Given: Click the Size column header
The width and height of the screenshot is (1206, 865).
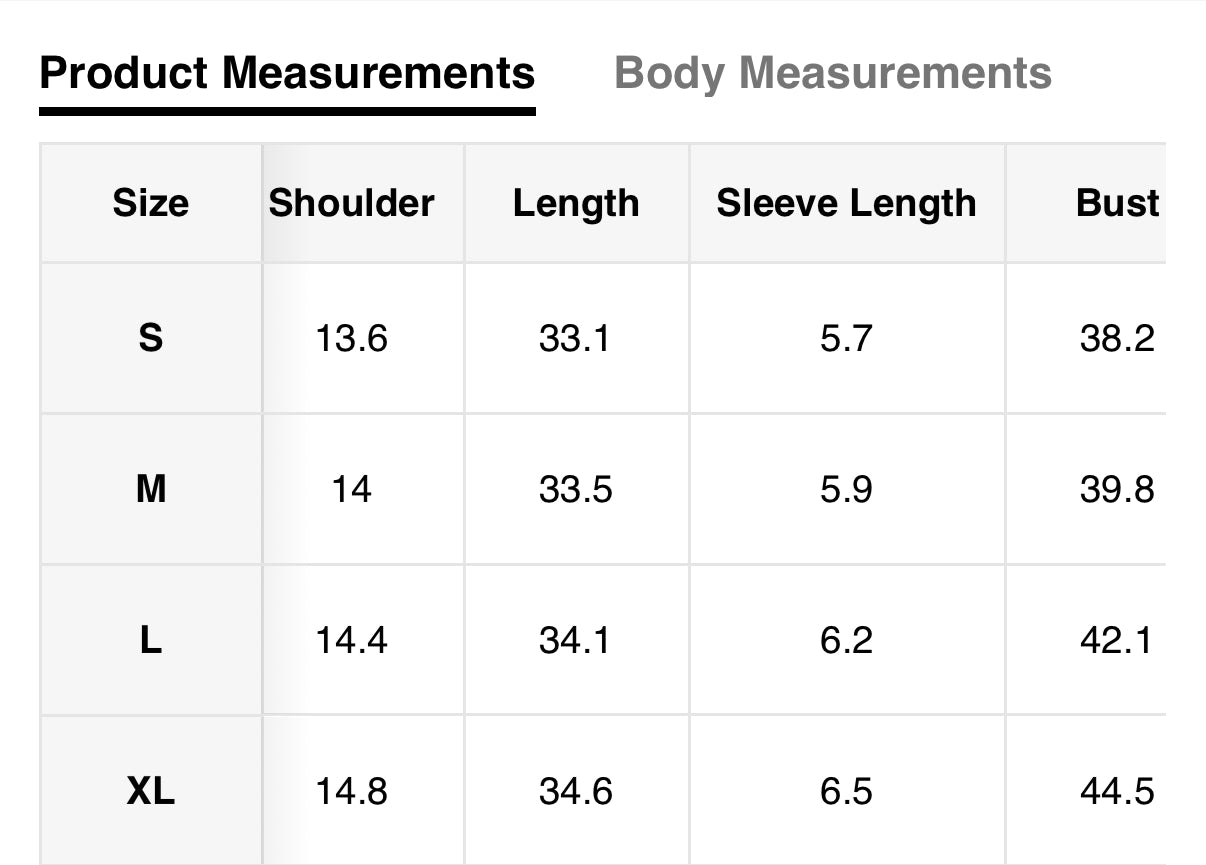Looking at the screenshot, I should tap(150, 203).
